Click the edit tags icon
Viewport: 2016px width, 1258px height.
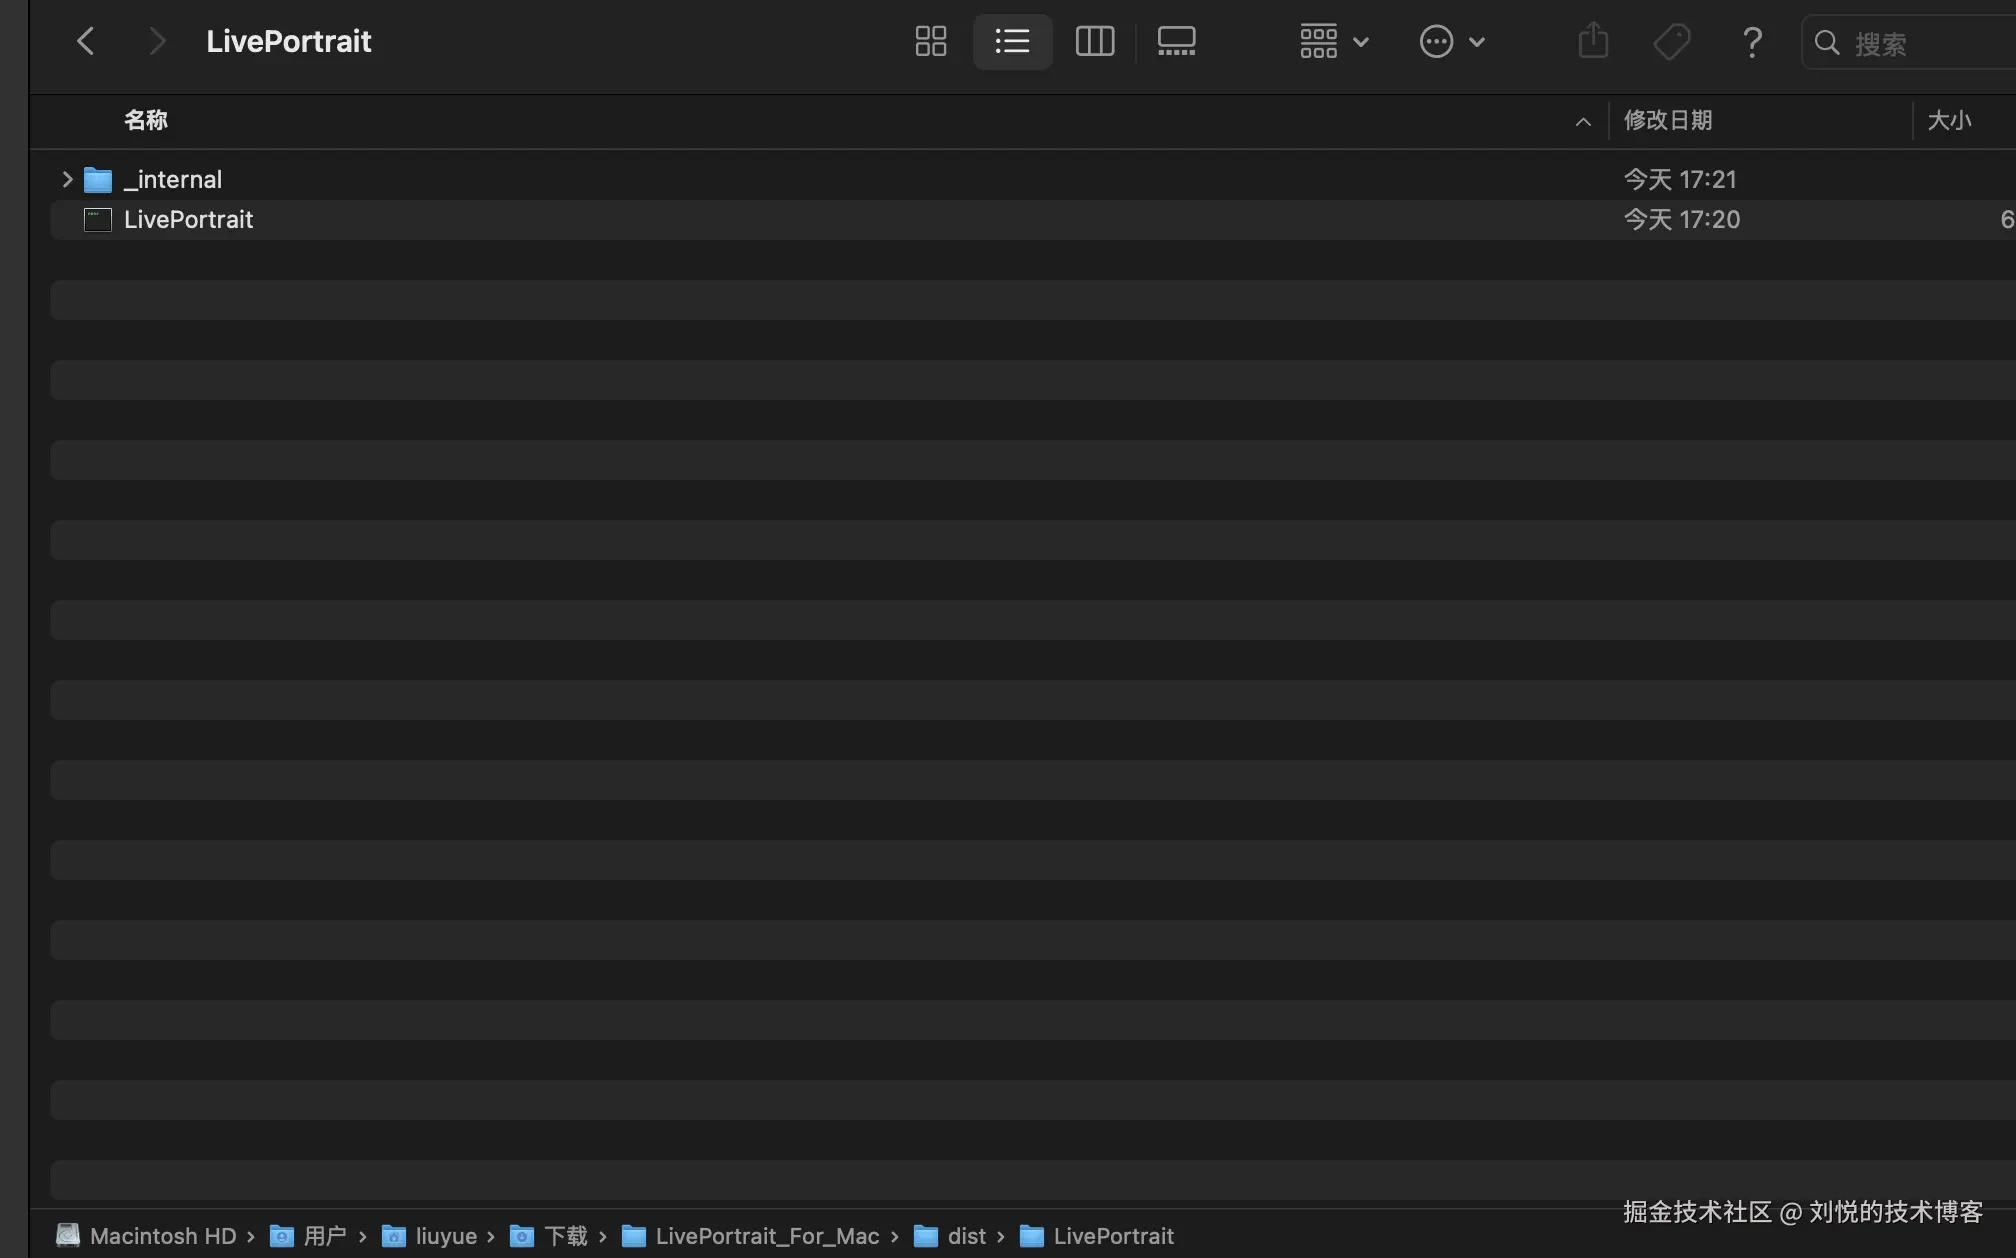[1671, 42]
